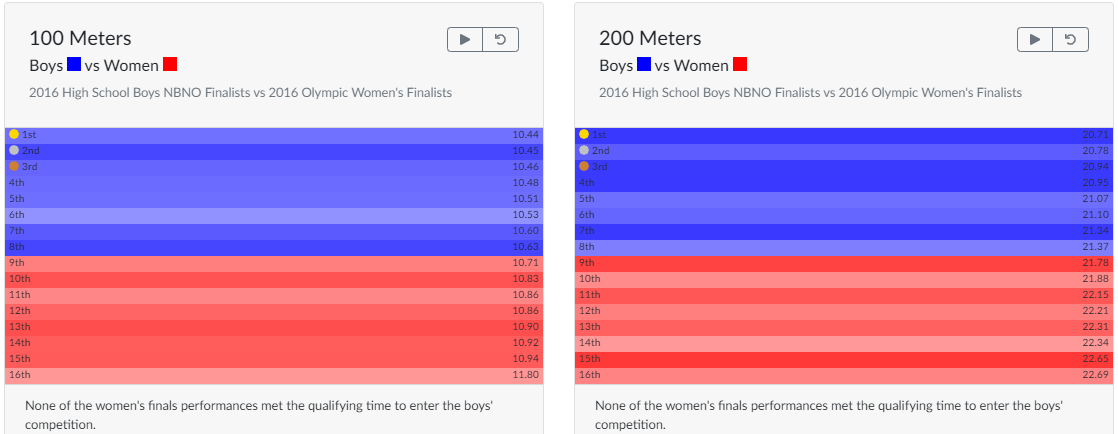Click the gold medal icon in 200 Meters

(584, 134)
